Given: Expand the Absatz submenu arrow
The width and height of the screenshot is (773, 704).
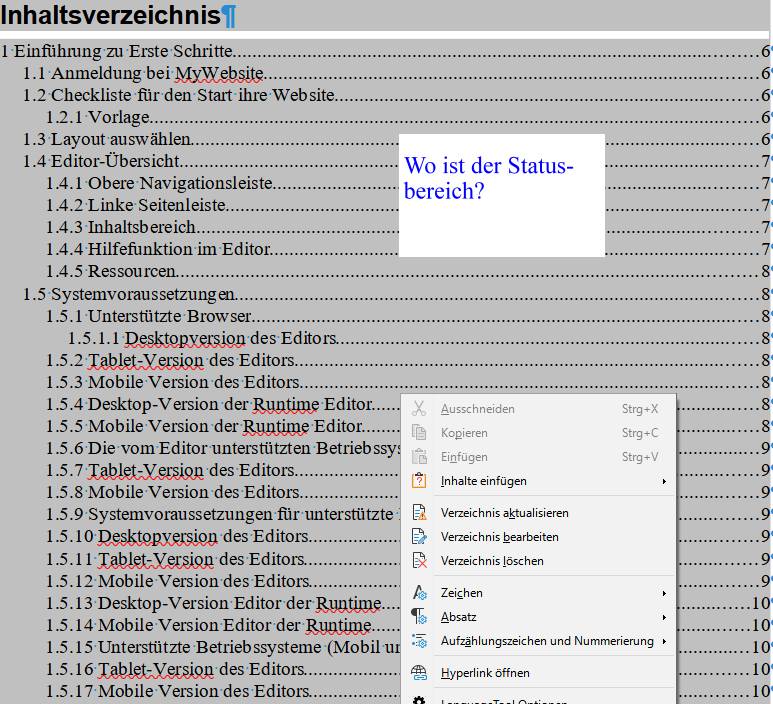Looking at the screenshot, I should pos(664,617).
